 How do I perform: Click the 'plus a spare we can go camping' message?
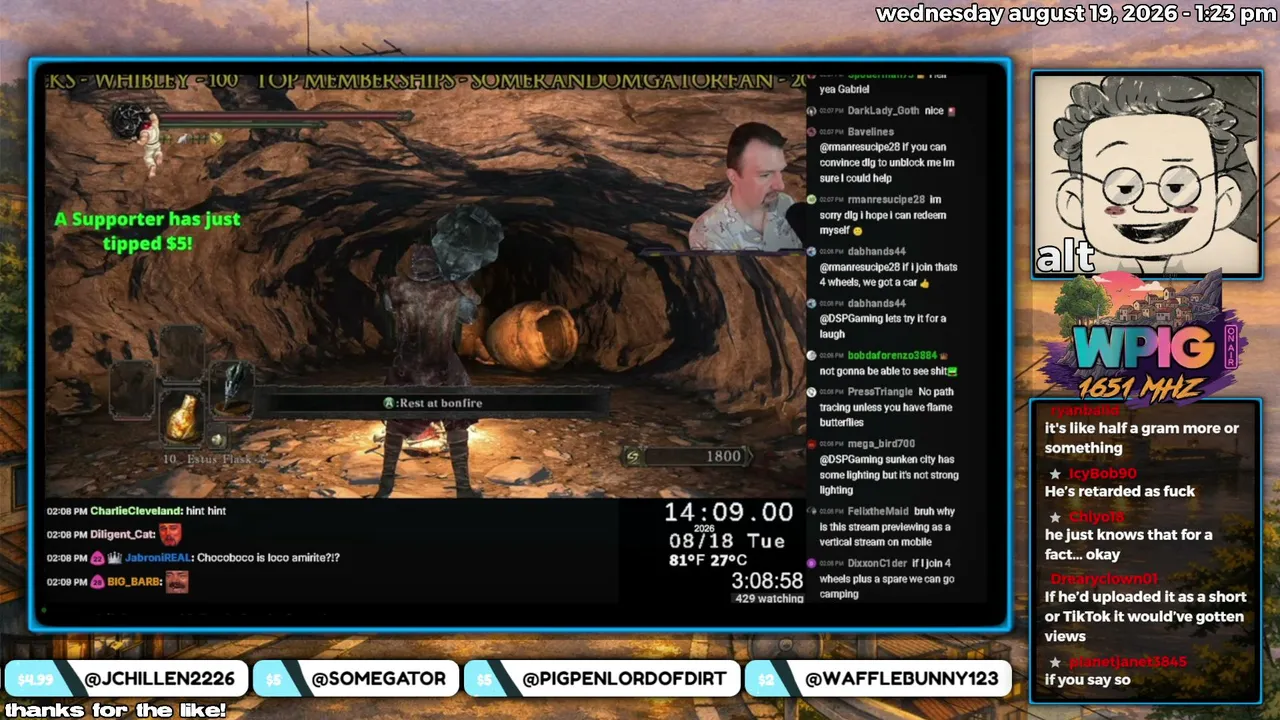pyautogui.click(x=886, y=578)
